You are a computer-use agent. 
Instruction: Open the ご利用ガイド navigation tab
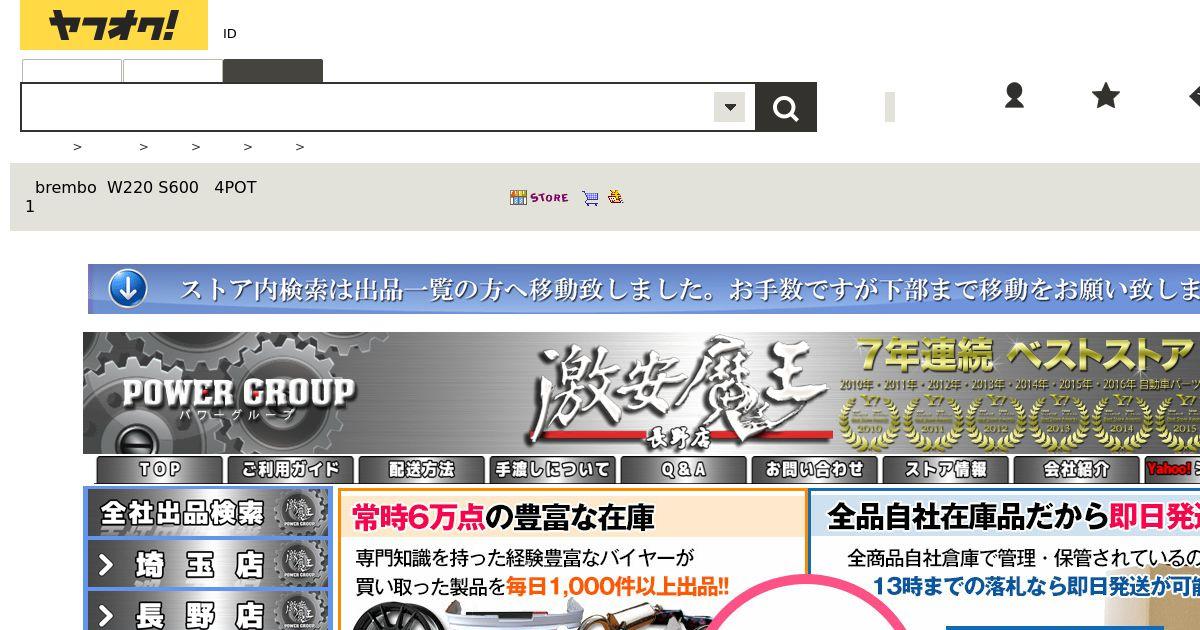click(291, 469)
